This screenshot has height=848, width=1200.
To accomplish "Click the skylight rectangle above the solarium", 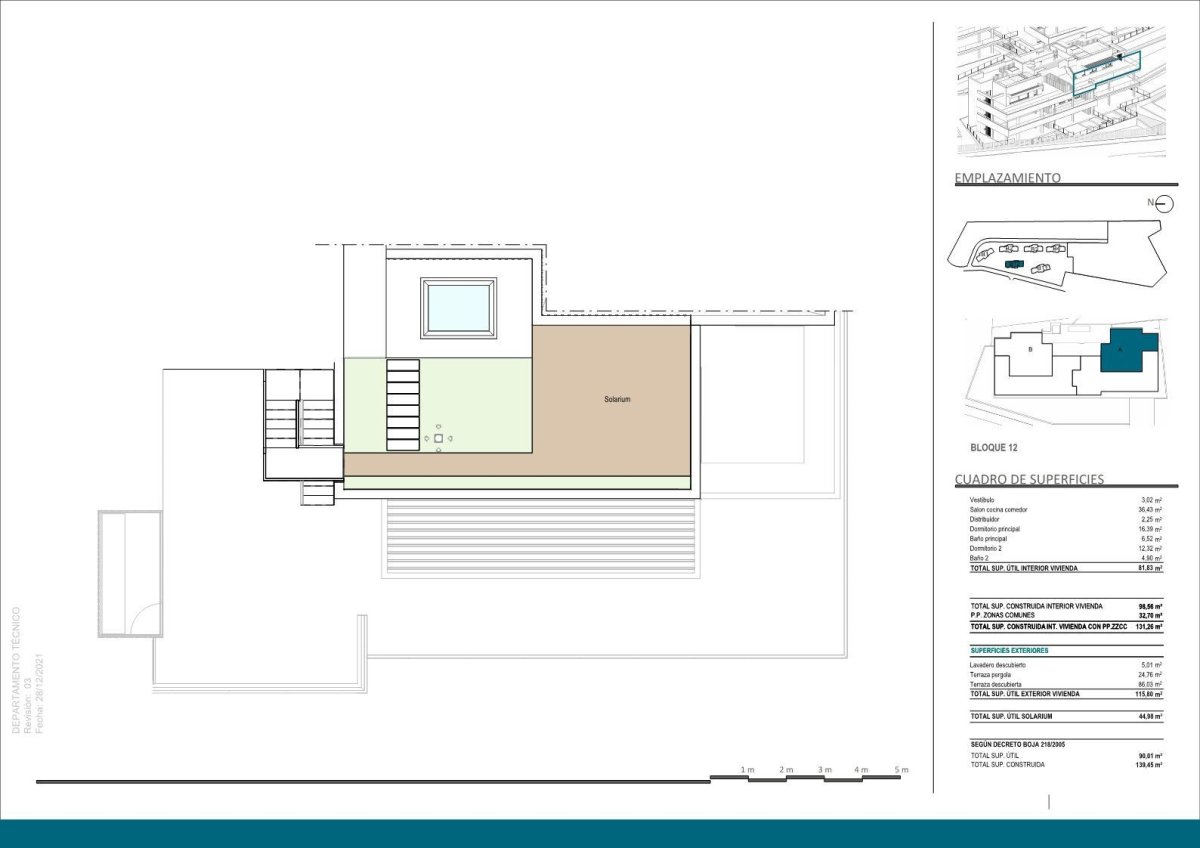I will pyautogui.click(x=459, y=306).
